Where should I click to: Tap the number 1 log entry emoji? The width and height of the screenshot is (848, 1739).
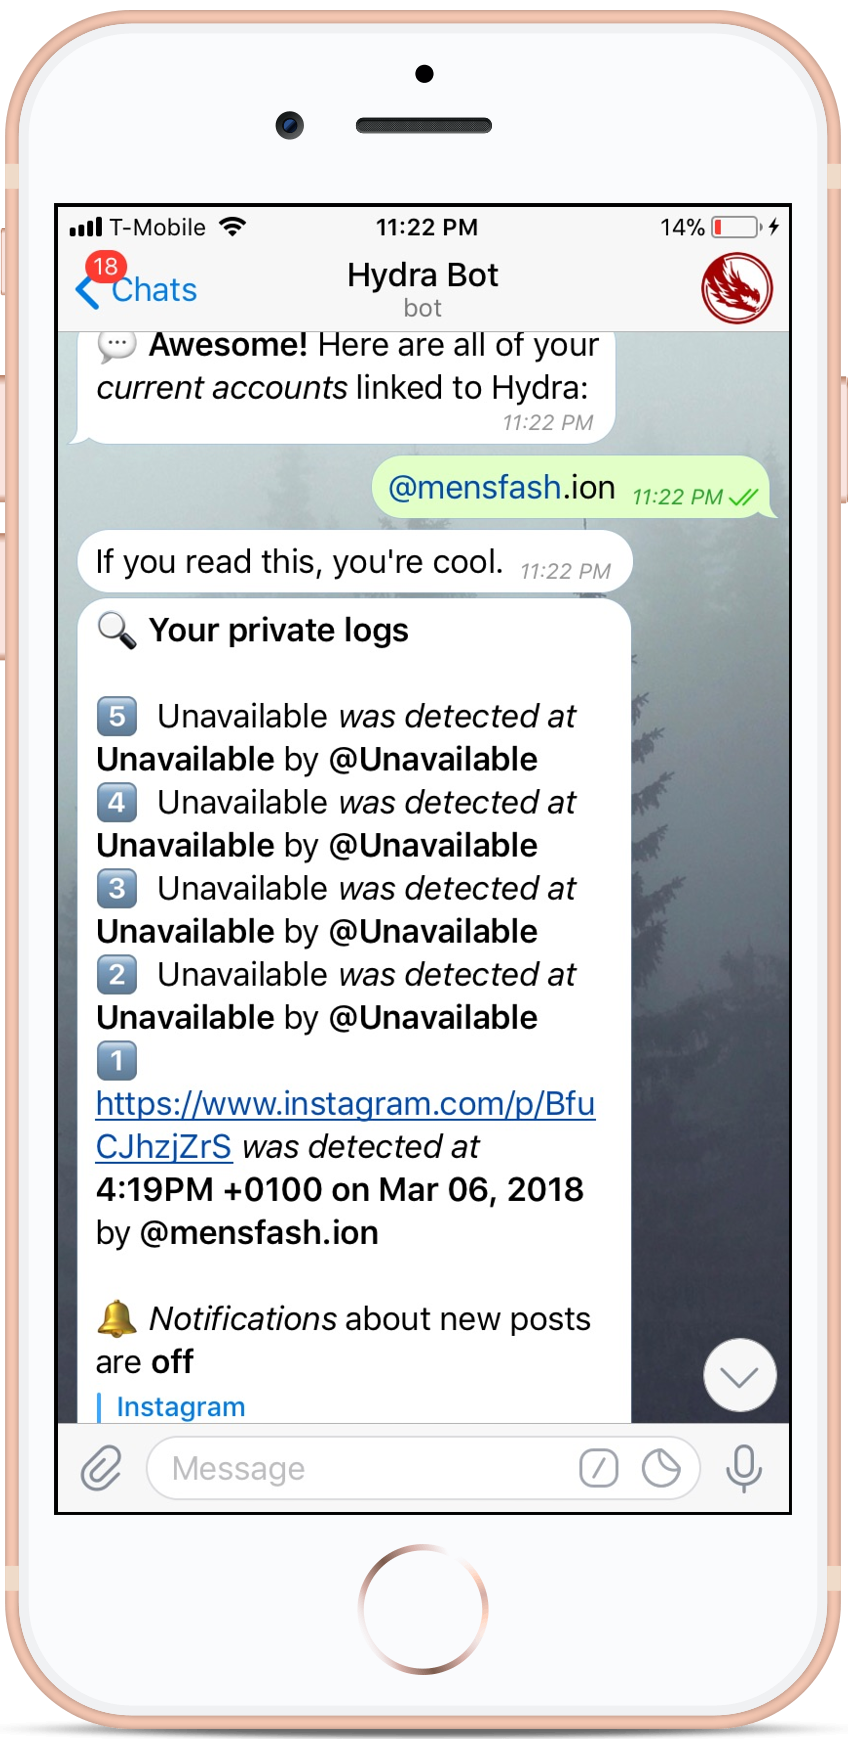click(x=117, y=1060)
